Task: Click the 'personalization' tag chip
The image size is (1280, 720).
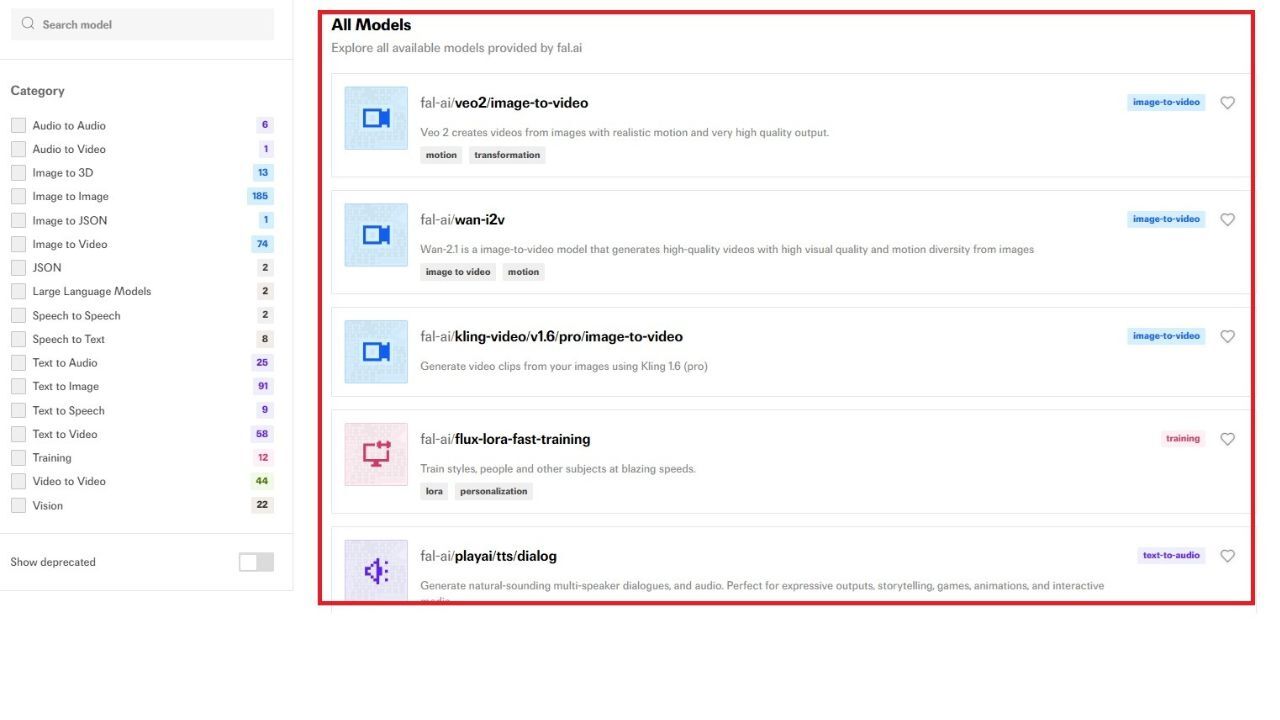Action: pyautogui.click(x=493, y=492)
